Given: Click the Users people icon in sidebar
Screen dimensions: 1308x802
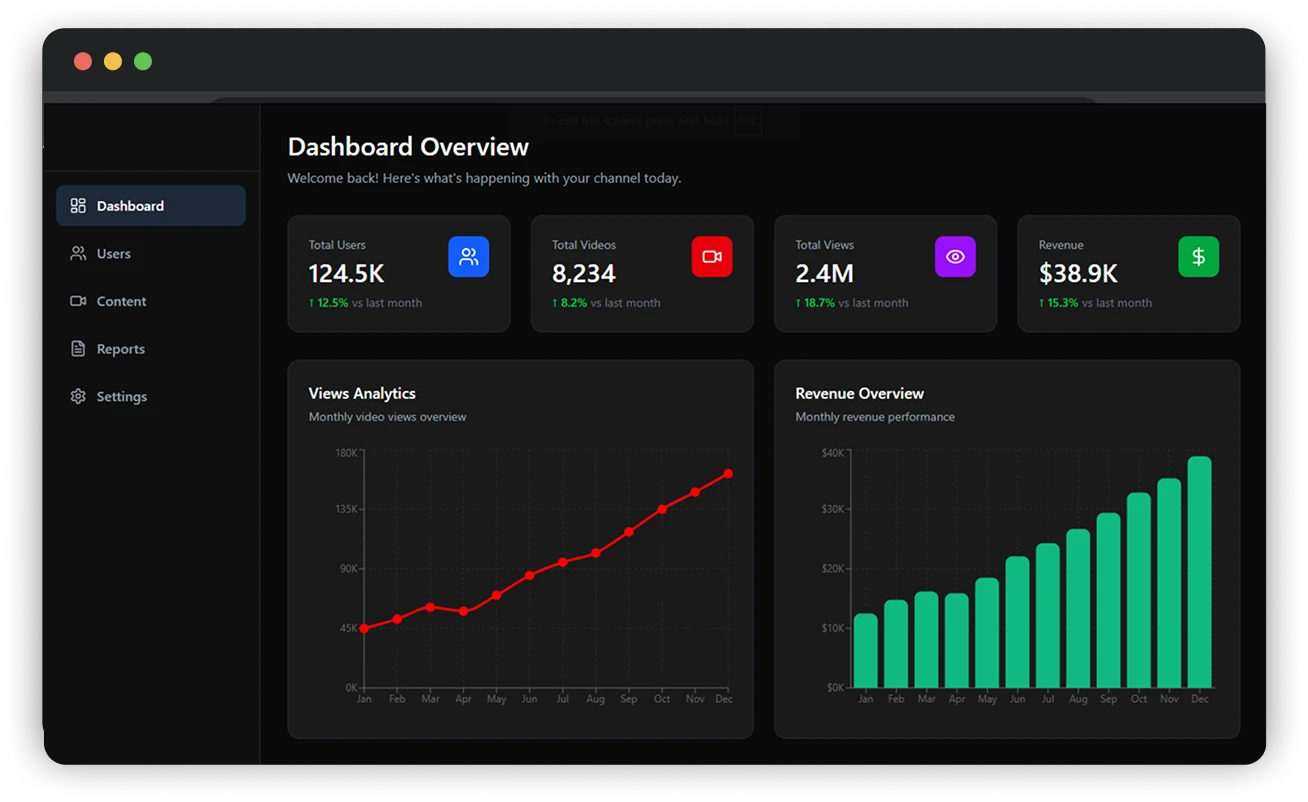Looking at the screenshot, I should coord(78,253).
